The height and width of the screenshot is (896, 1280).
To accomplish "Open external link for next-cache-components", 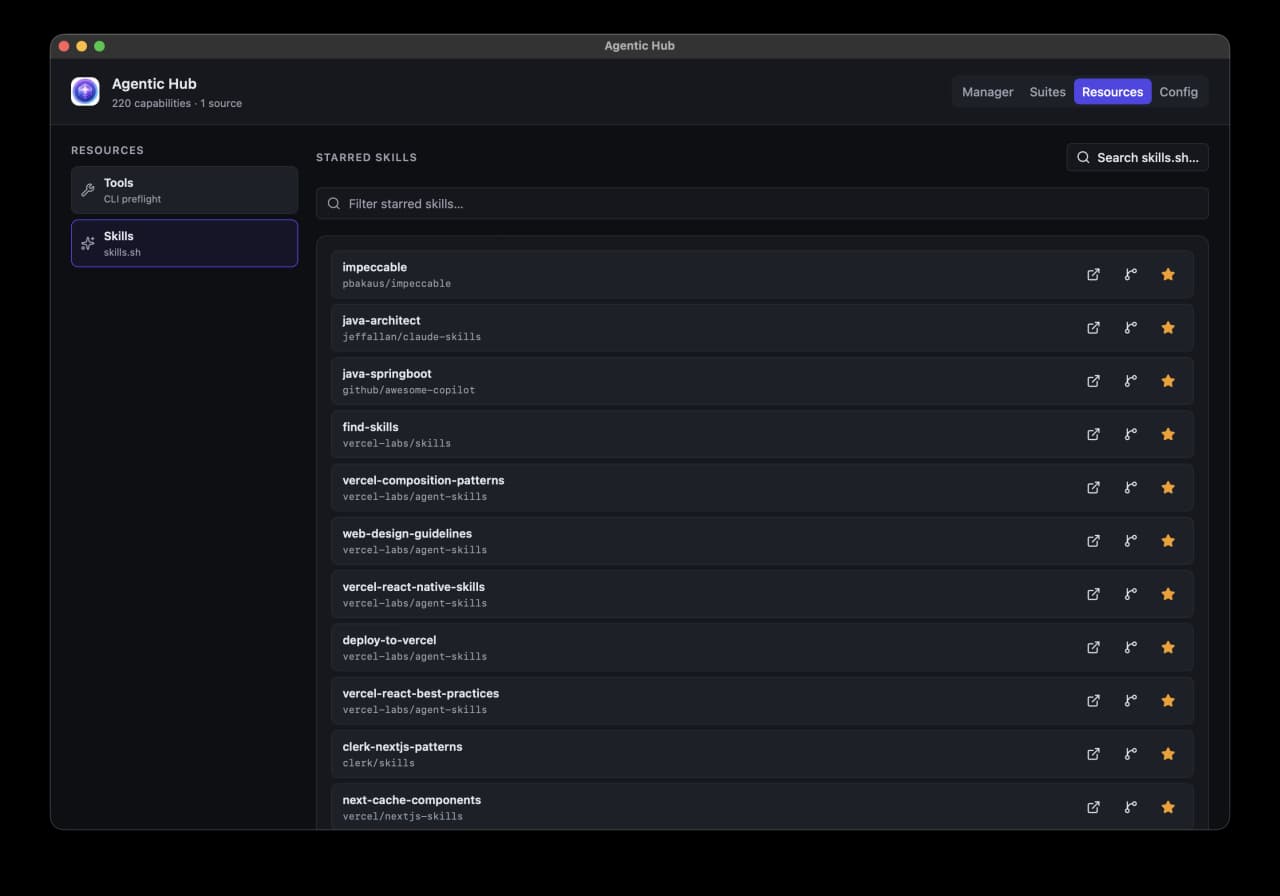I will click(x=1093, y=807).
